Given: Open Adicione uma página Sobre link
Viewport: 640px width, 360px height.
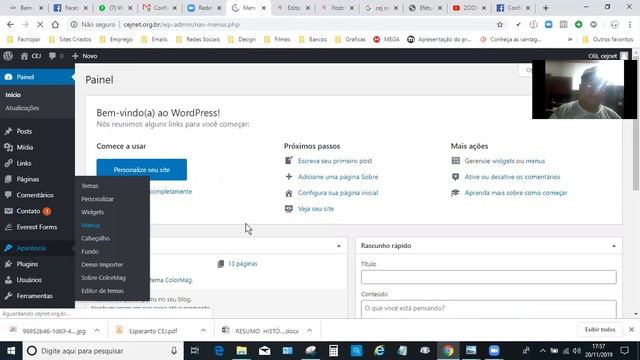Looking at the screenshot, I should [338, 177].
